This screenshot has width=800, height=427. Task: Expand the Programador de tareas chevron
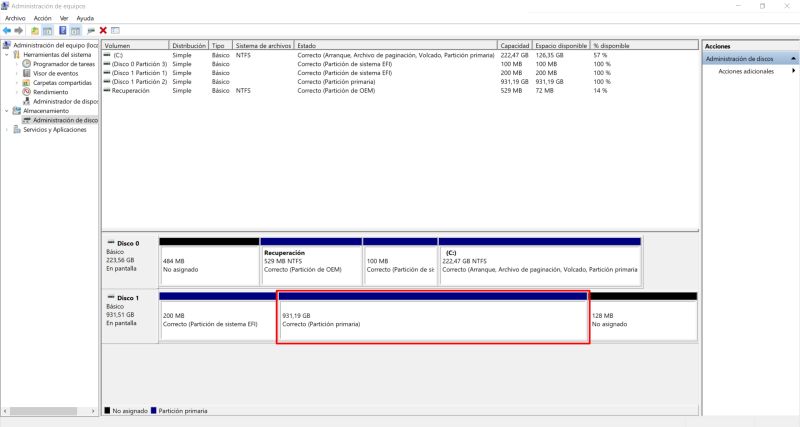pyautogui.click(x=17, y=64)
